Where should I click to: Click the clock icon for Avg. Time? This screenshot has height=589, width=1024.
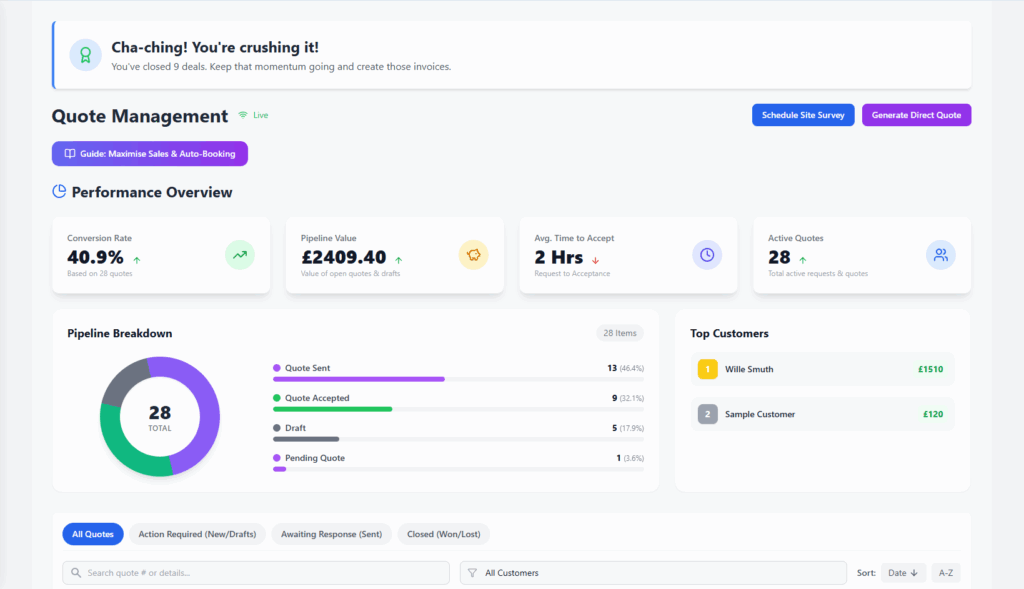click(x=707, y=255)
